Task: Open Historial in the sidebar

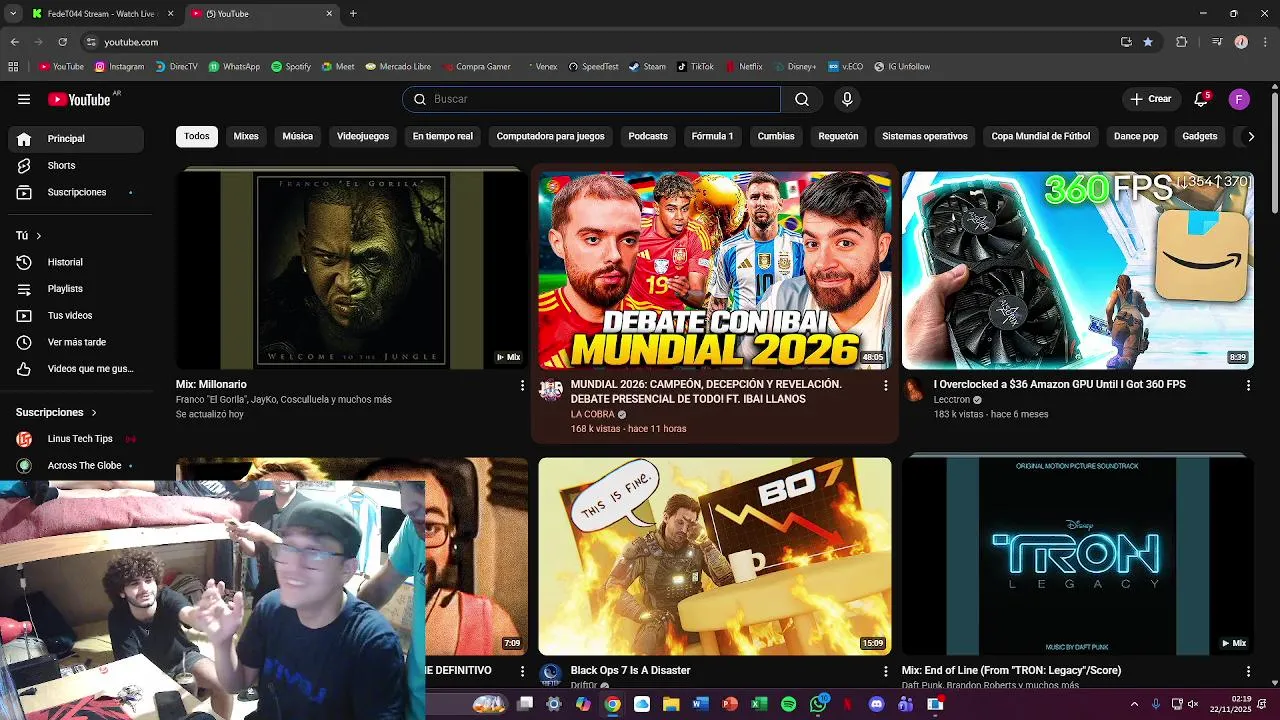Action: (x=77, y=262)
